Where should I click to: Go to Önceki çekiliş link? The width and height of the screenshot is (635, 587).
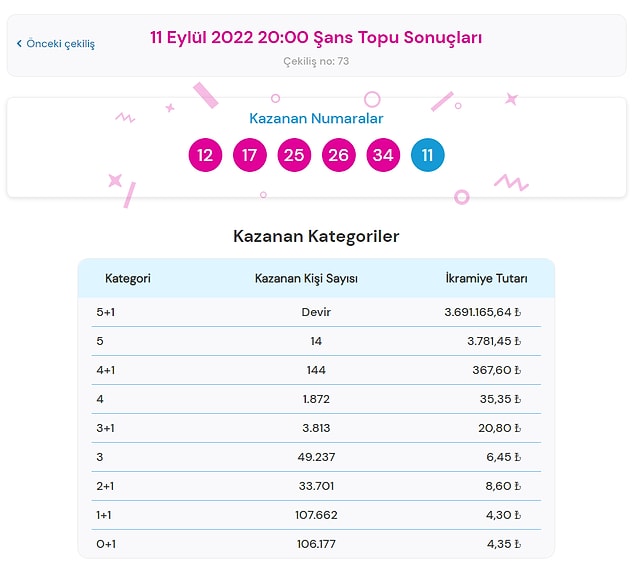(x=55, y=43)
